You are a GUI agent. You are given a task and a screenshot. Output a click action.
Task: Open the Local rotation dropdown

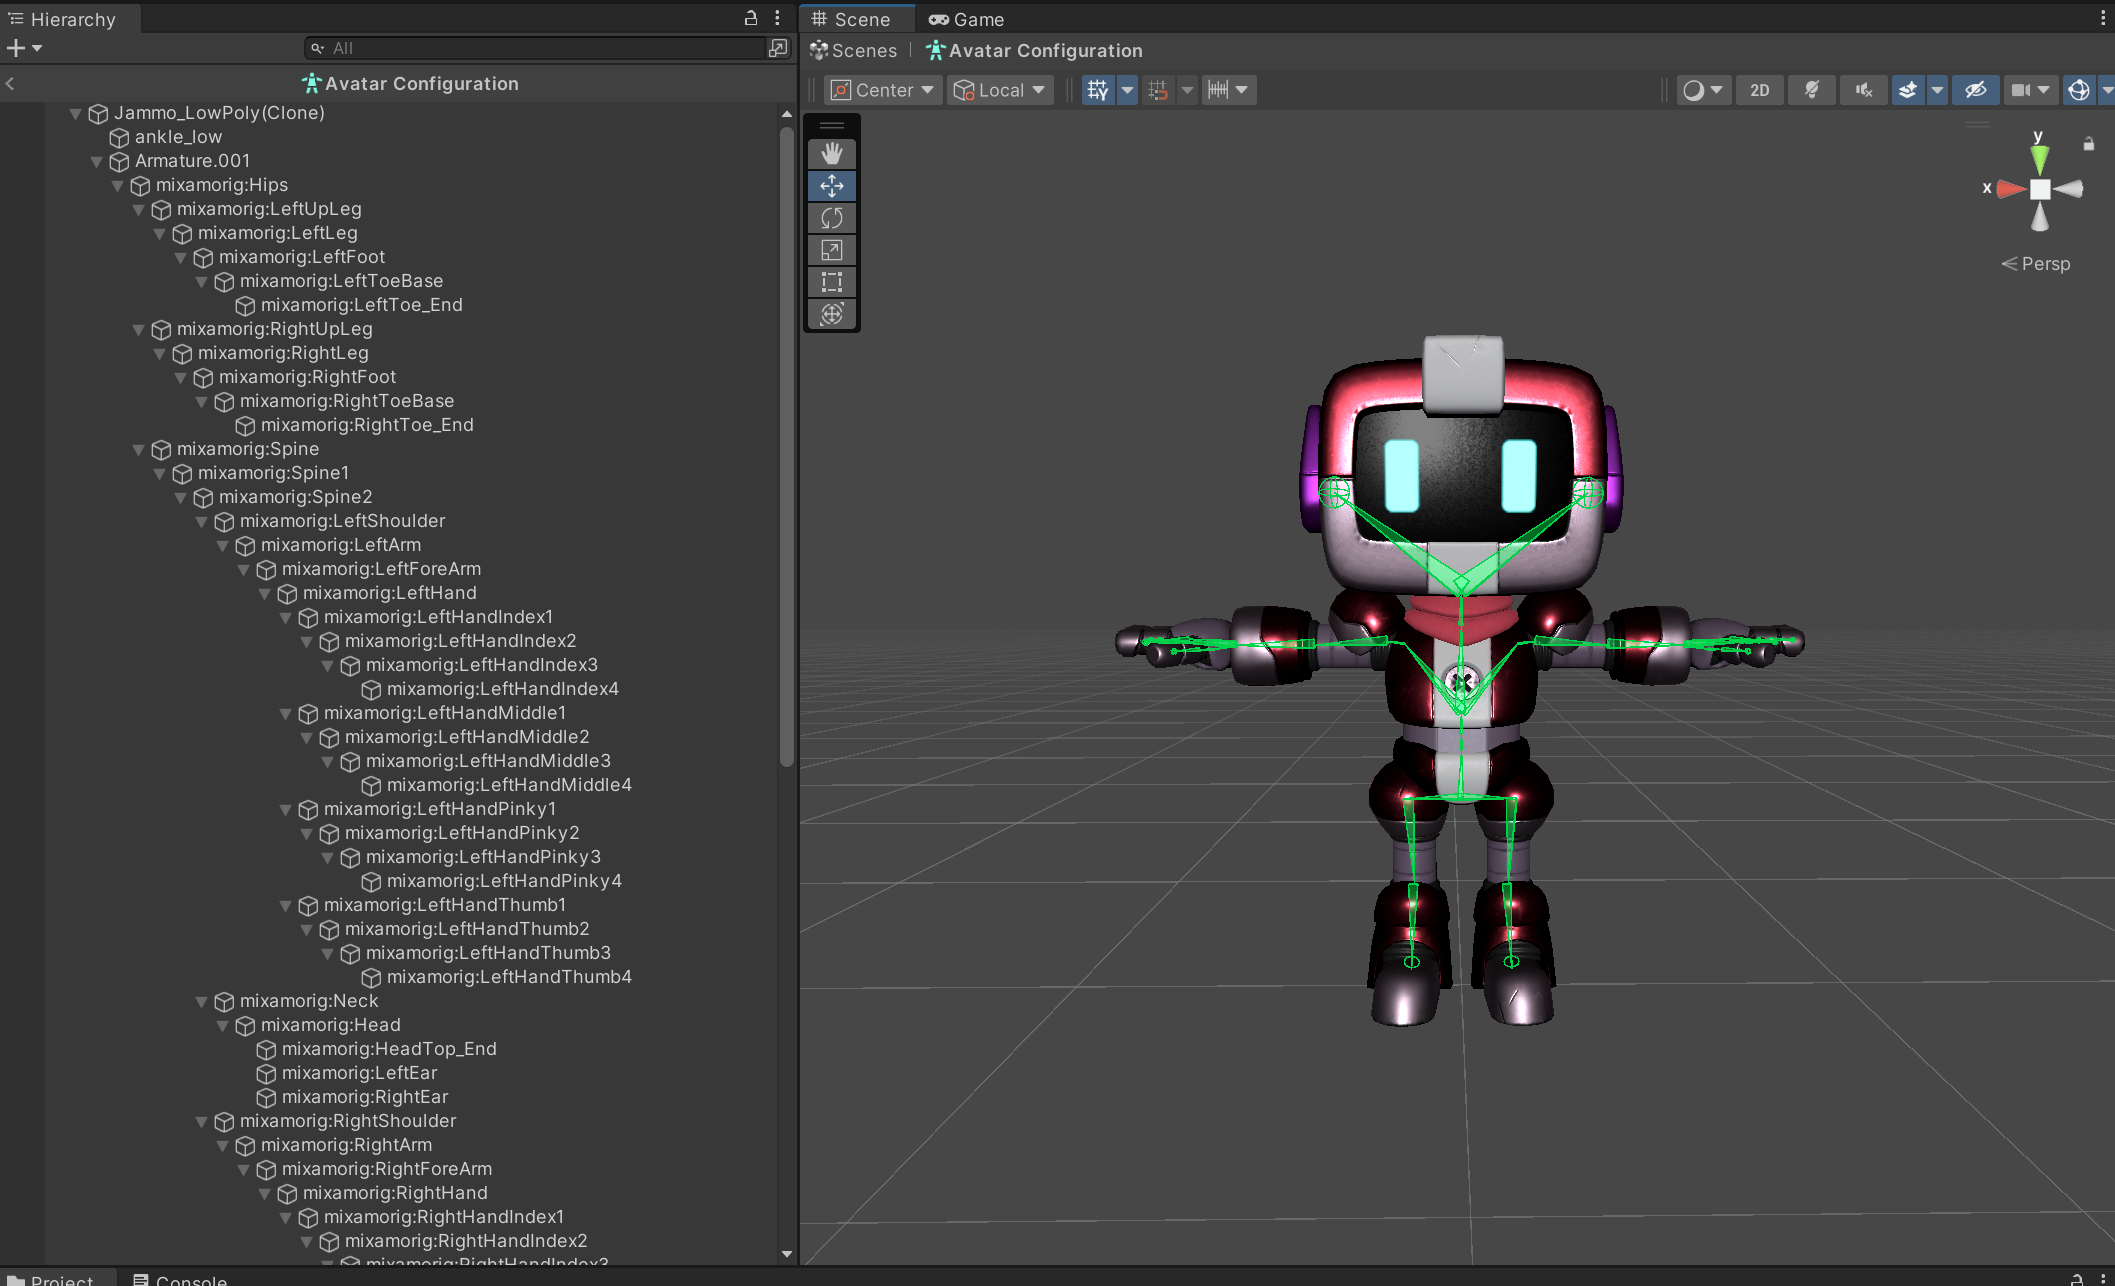1000,90
